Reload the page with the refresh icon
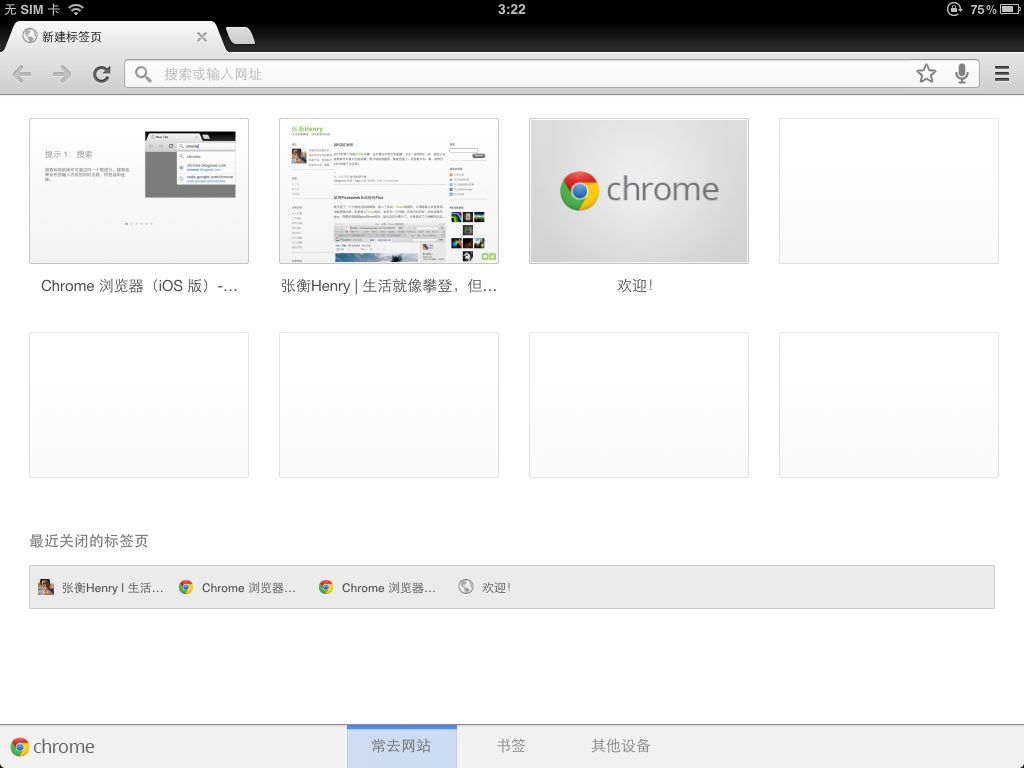This screenshot has height=768, width=1024. coord(101,73)
